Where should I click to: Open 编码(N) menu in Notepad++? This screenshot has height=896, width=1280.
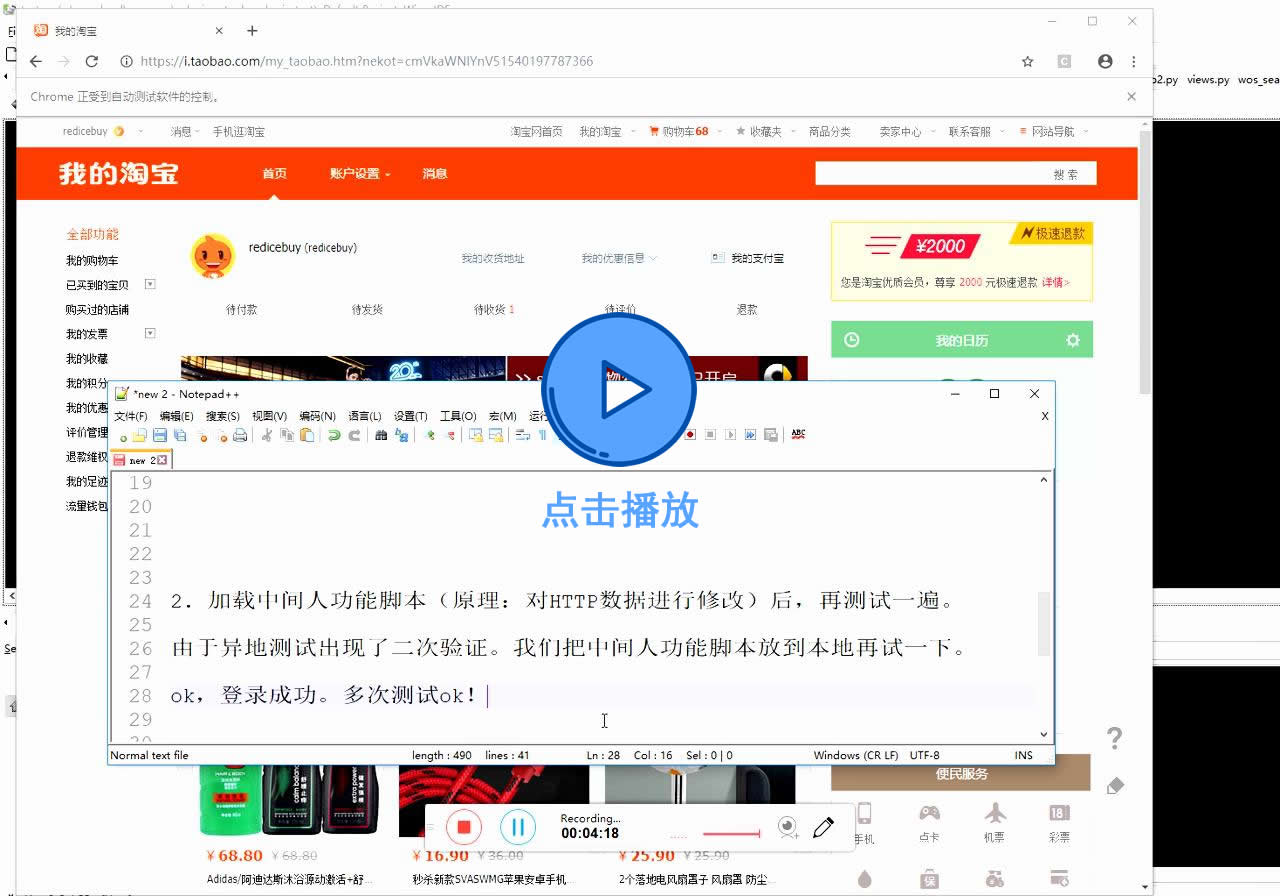(317, 416)
